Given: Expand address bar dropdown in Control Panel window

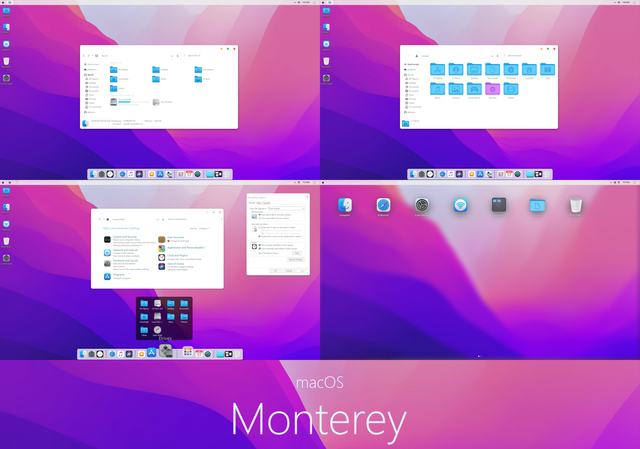Looking at the screenshot, I should click(x=157, y=220).
